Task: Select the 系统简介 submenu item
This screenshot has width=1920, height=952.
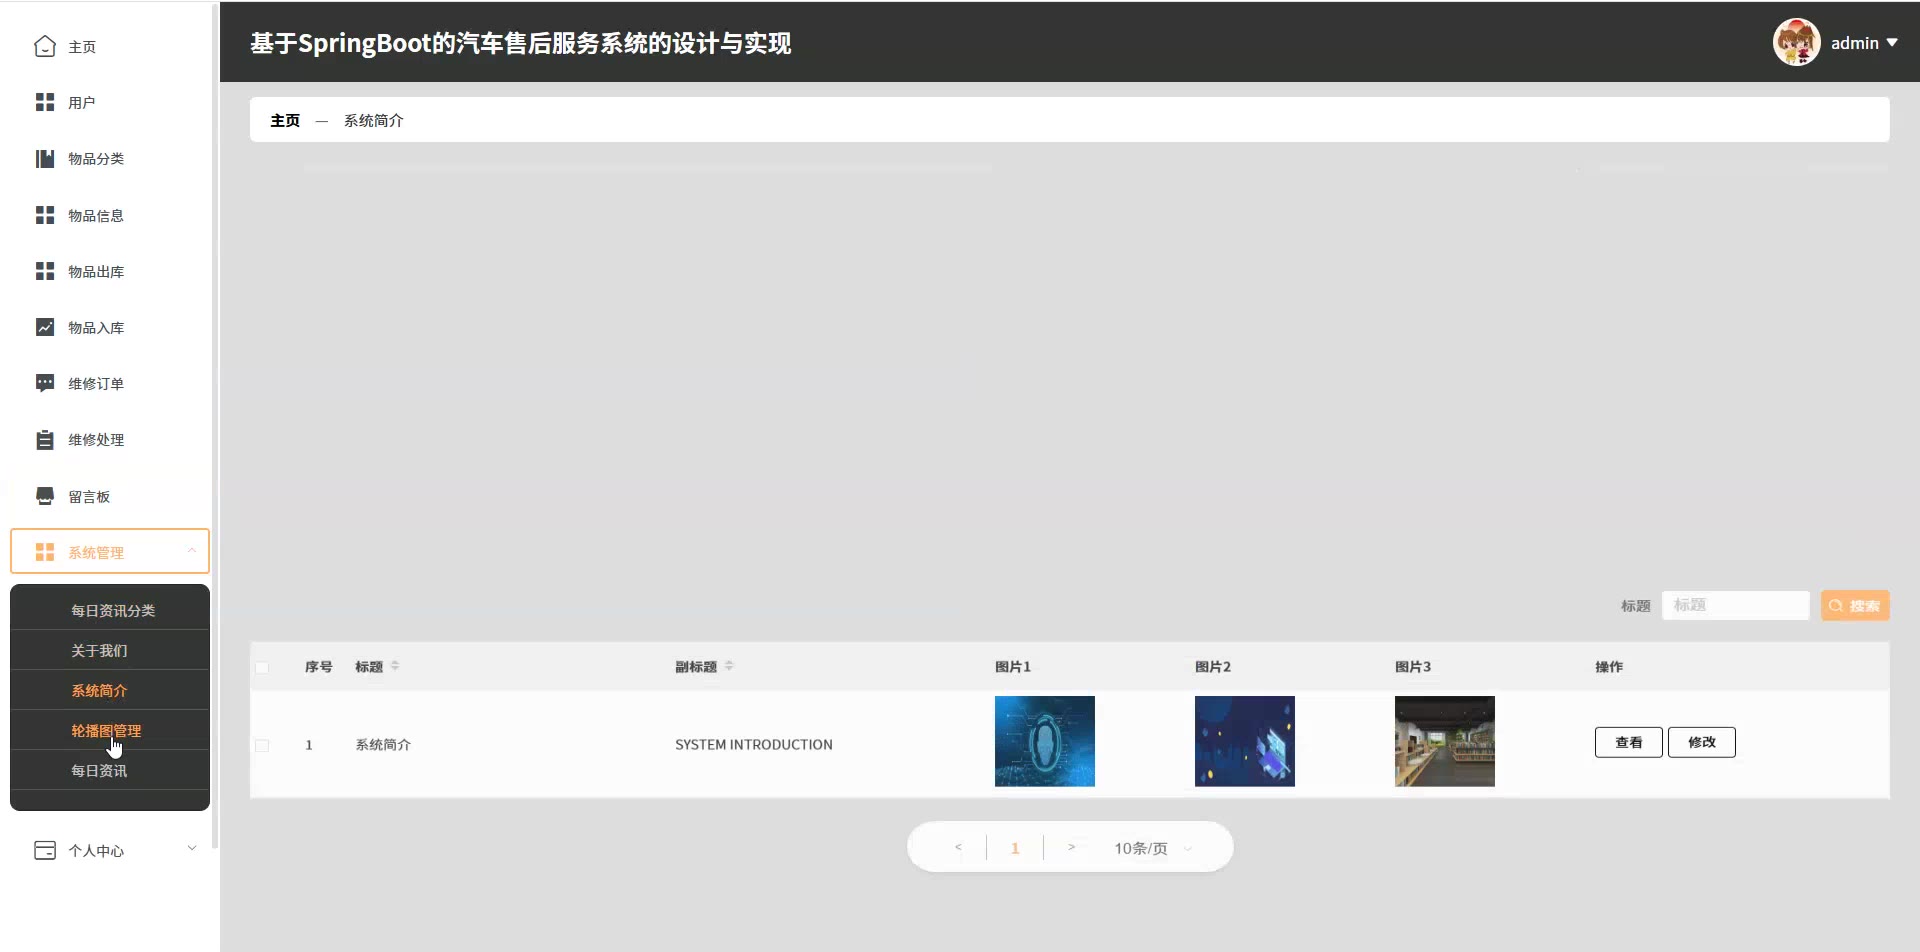Action: point(99,691)
